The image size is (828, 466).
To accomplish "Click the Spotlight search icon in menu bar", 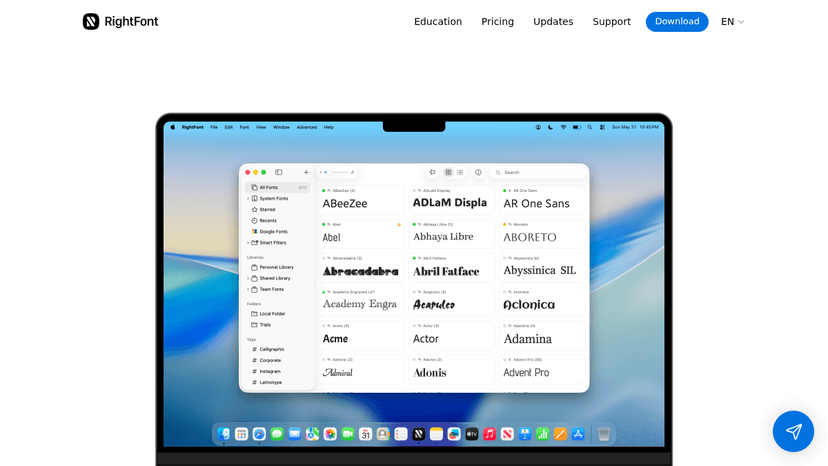I will click(x=590, y=127).
